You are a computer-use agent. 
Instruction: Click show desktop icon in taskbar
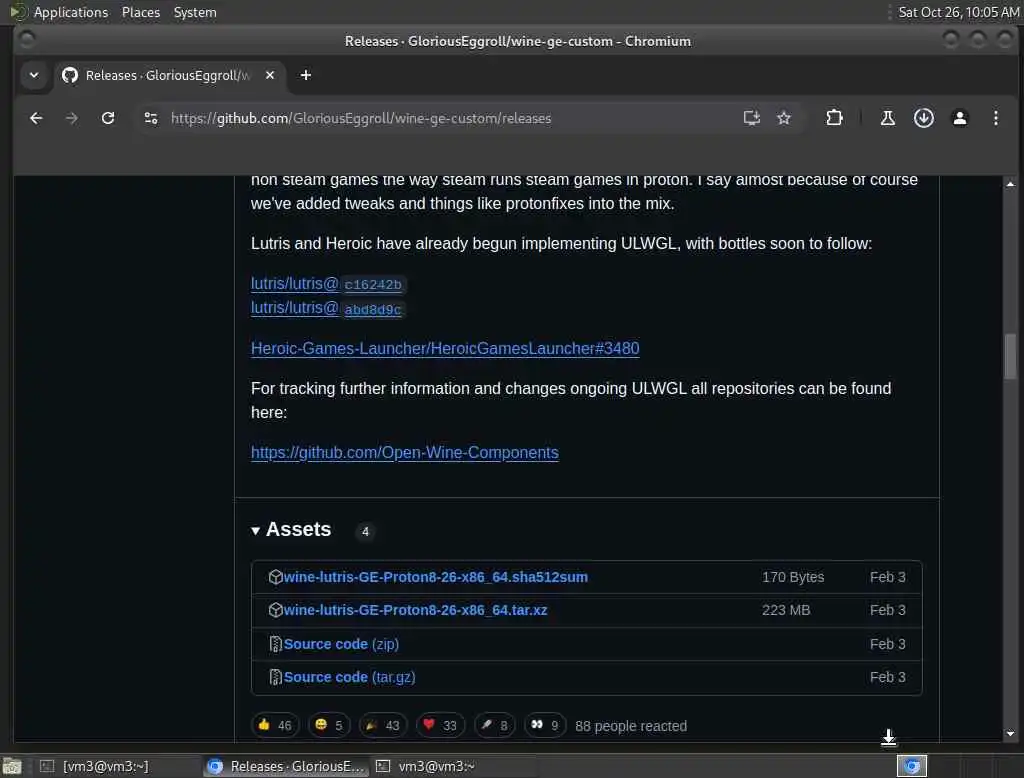(x=12, y=766)
